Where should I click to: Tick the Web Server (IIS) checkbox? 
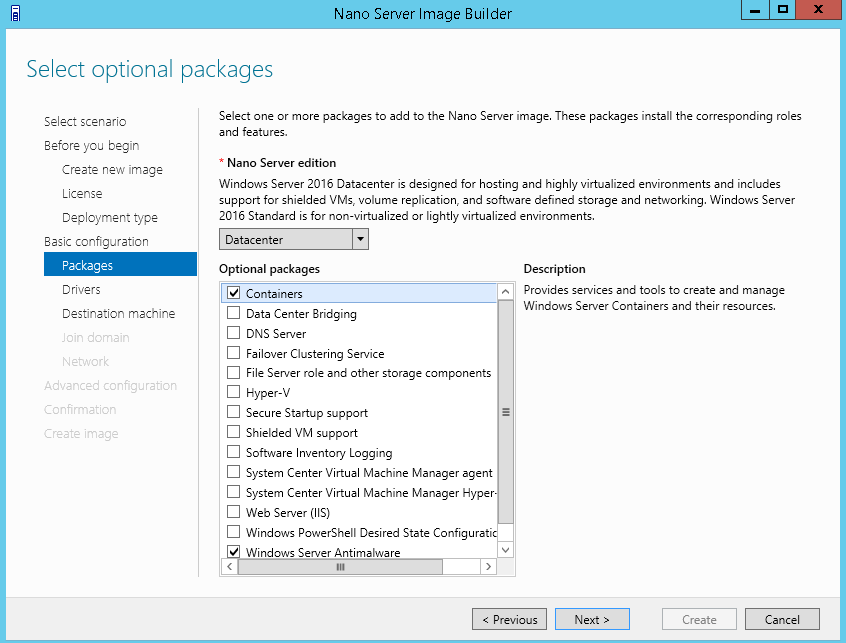234,512
